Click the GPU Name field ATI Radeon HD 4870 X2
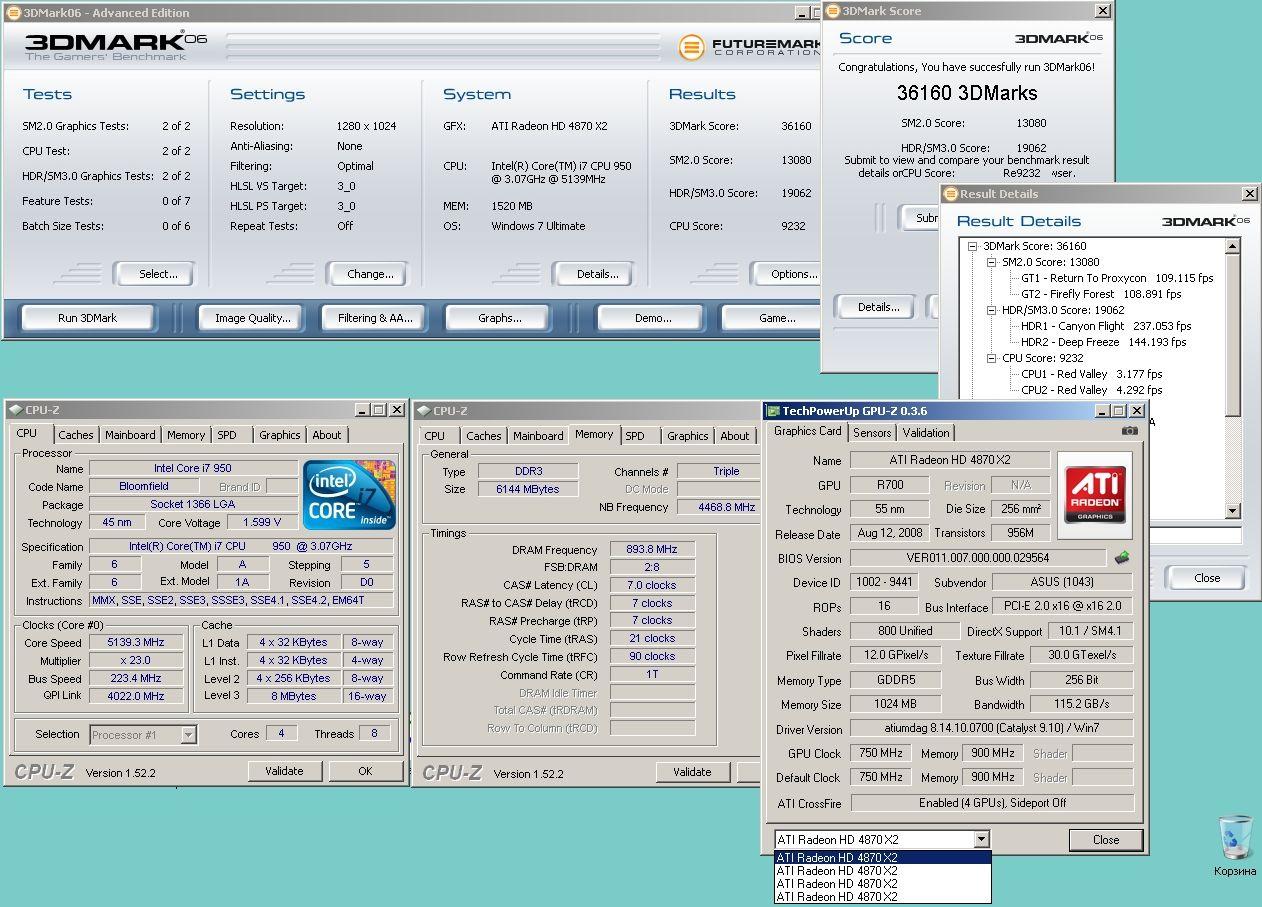The image size is (1262, 907). [x=950, y=460]
